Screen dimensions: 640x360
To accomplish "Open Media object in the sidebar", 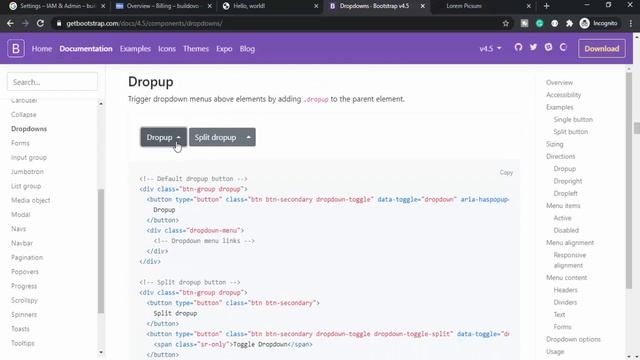I will (31, 200).
